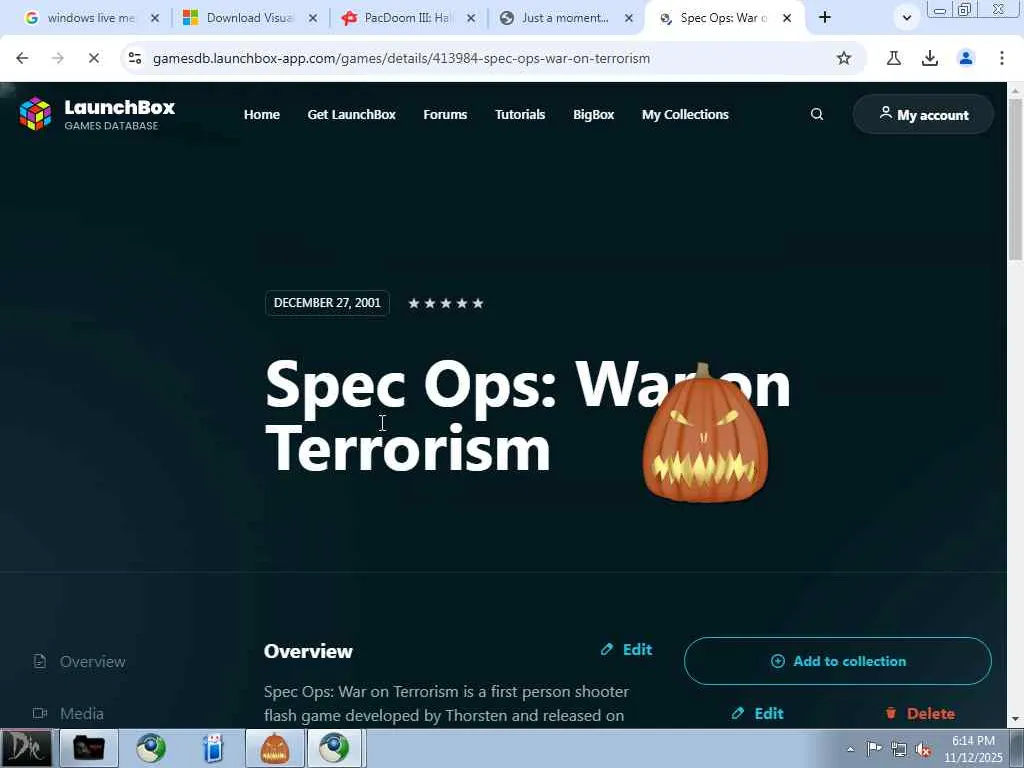Open the Die start button in taskbar

[26, 748]
